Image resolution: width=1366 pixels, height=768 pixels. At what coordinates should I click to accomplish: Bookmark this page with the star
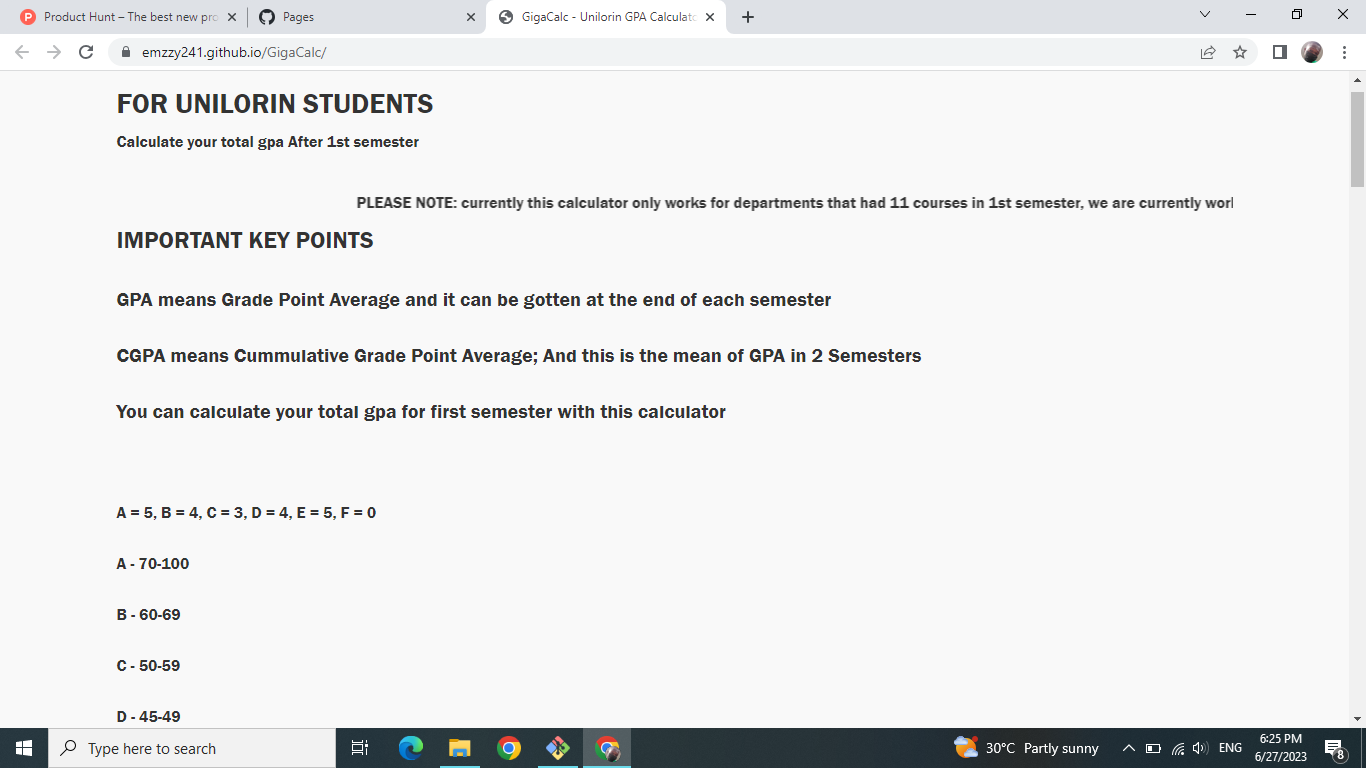1240,52
